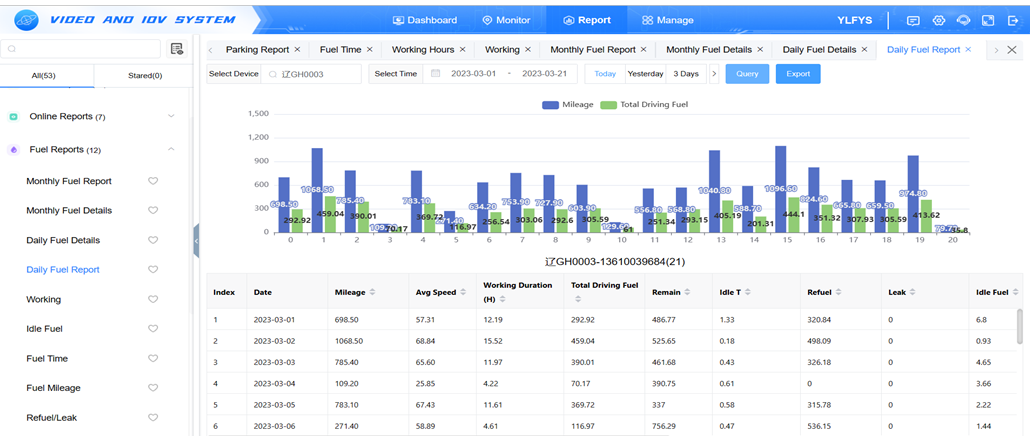Switch to Working Hours tab
The width and height of the screenshot is (1030, 436).
tap(422, 49)
